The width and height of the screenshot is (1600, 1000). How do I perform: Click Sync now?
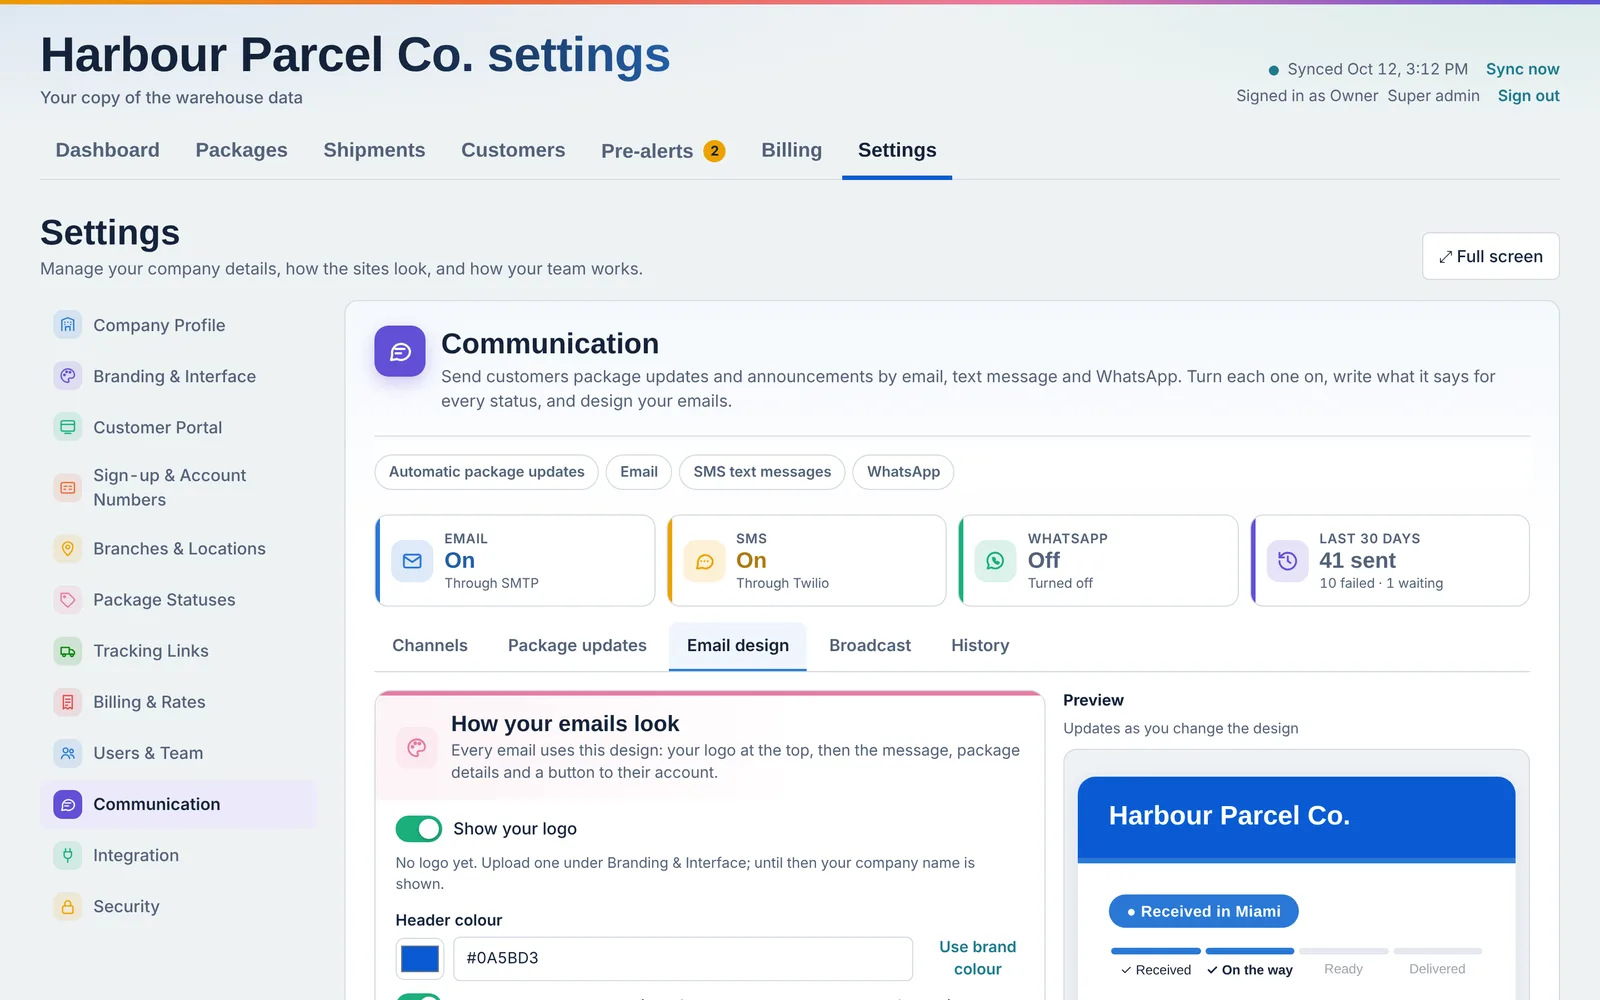[x=1522, y=69]
